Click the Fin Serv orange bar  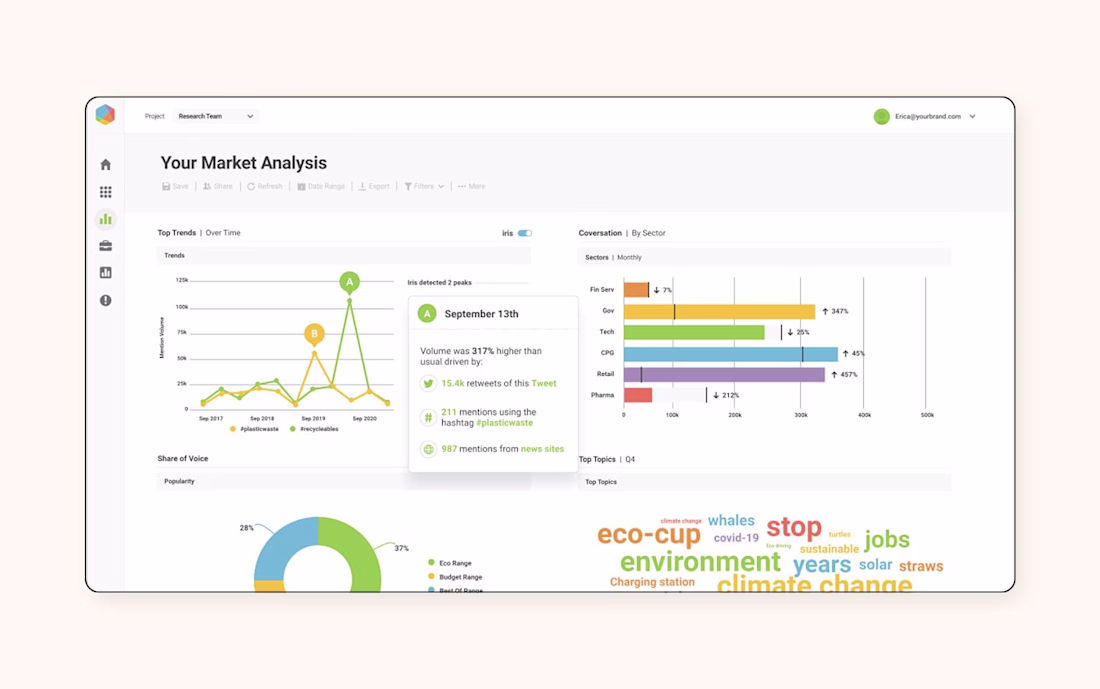pos(636,290)
